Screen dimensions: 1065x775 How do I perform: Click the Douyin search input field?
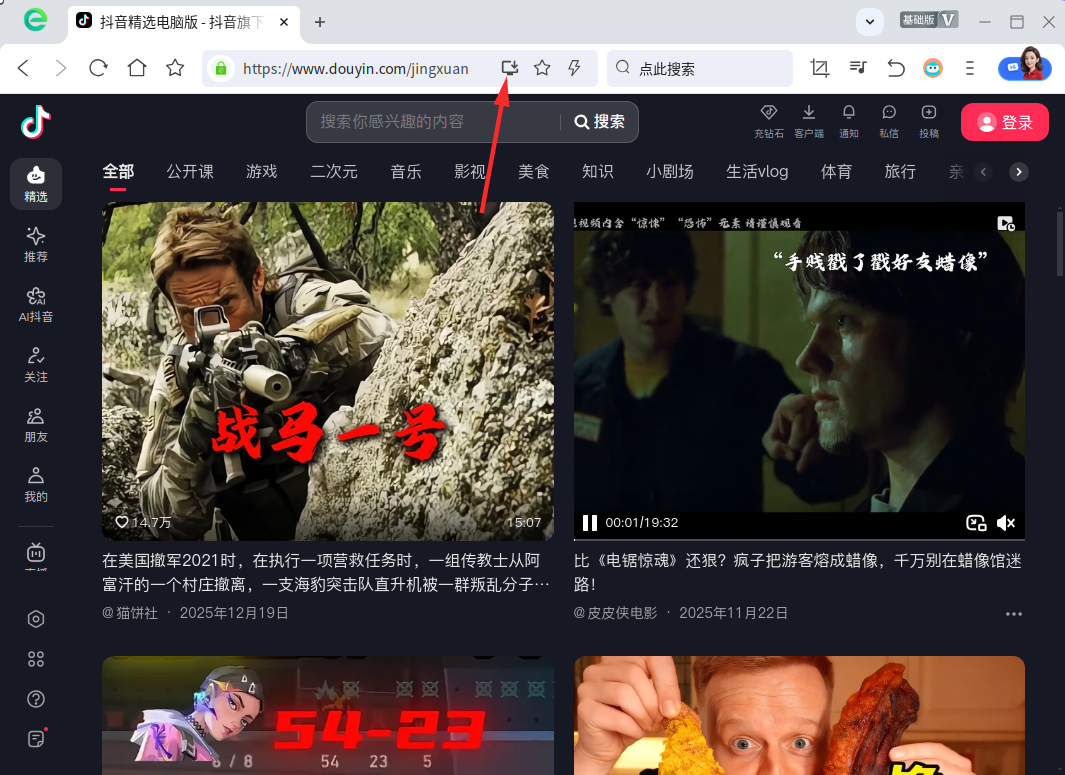[x=433, y=122]
